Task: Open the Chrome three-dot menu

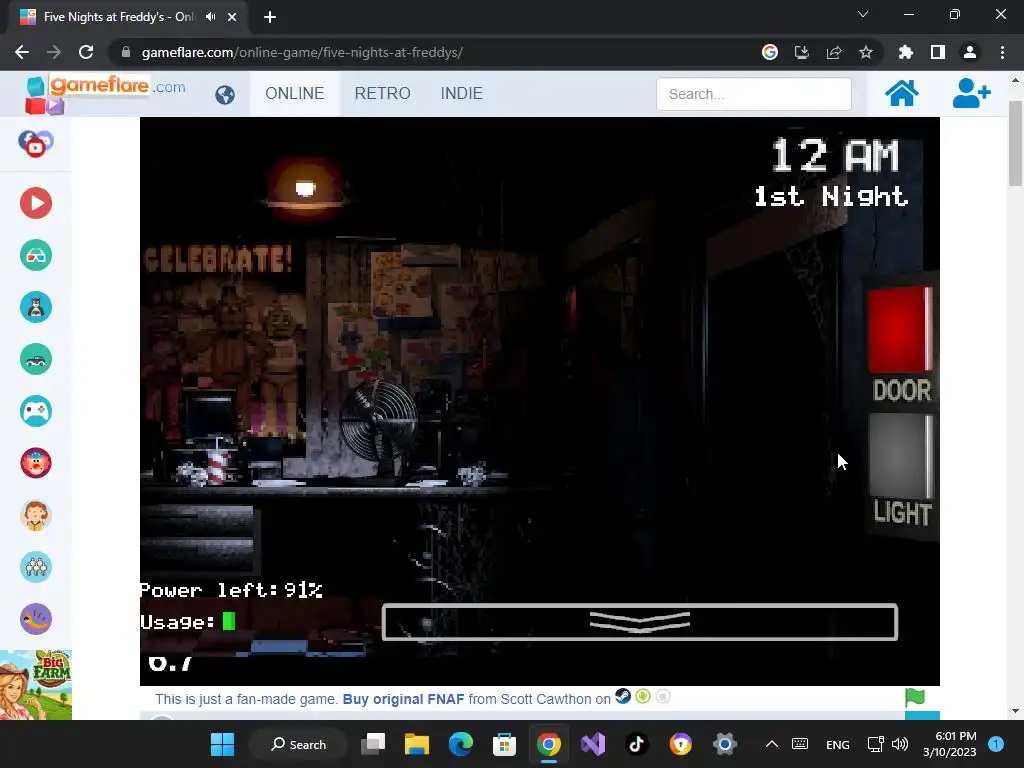Action: 1002,52
